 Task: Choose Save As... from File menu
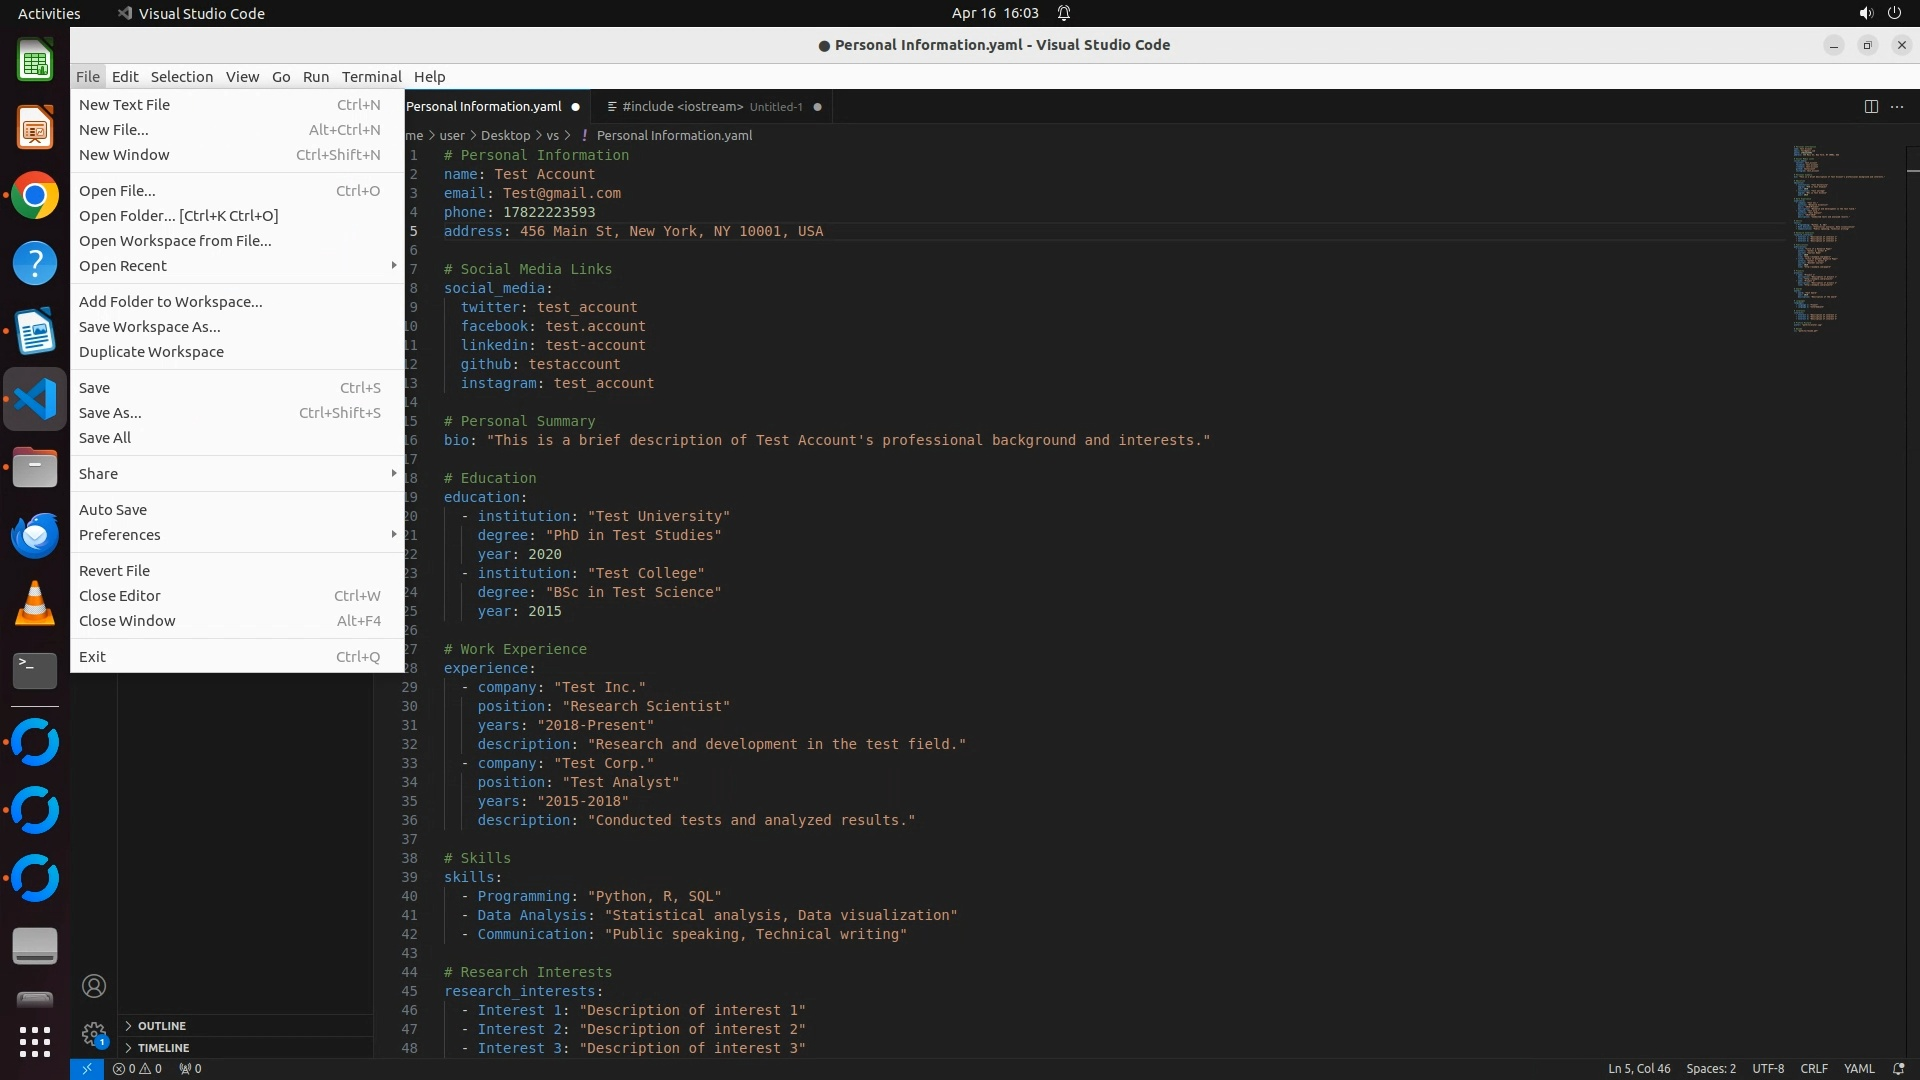[x=110, y=413]
